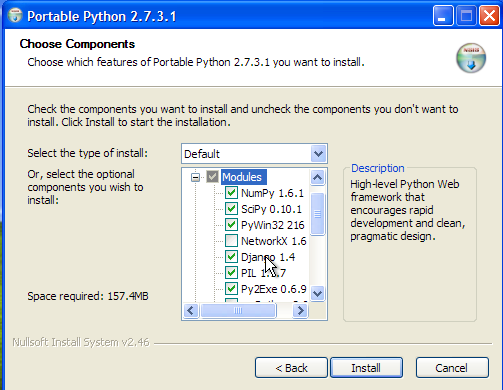Select the NumPy 1.6.1 label

(272, 193)
